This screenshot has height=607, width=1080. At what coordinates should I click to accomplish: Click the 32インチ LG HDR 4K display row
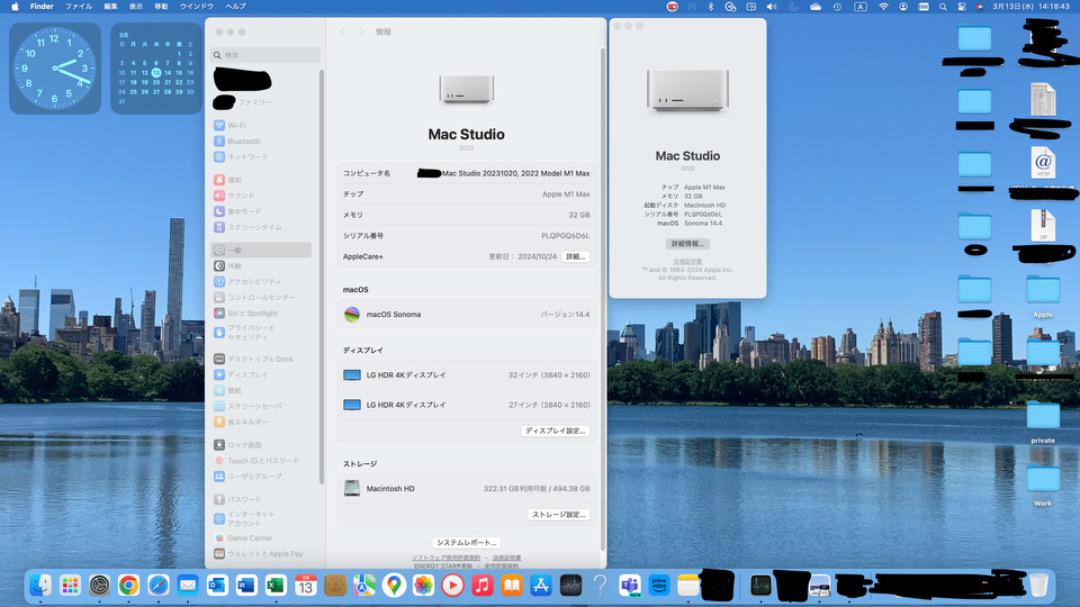click(466, 375)
